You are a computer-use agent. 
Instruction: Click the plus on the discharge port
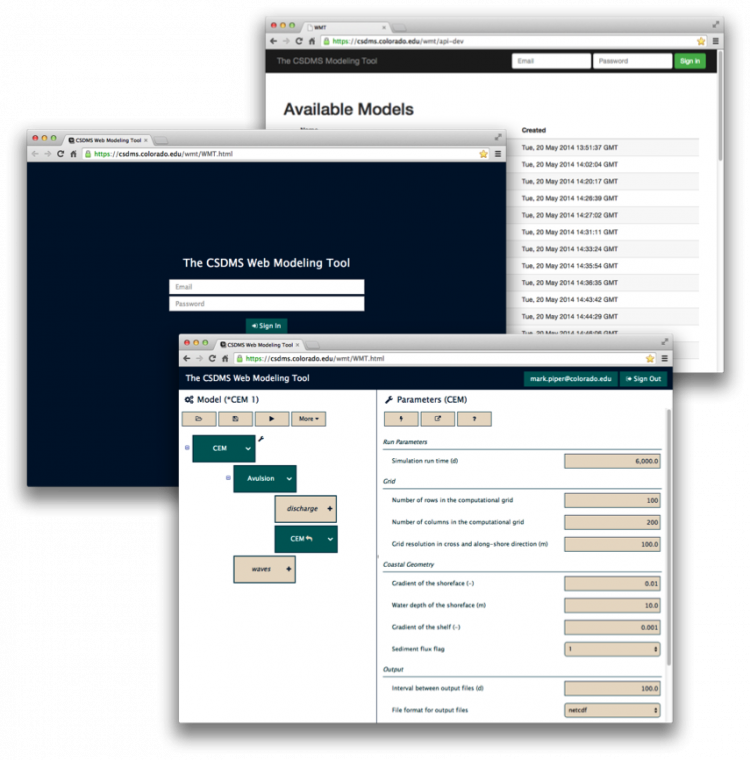click(329, 509)
